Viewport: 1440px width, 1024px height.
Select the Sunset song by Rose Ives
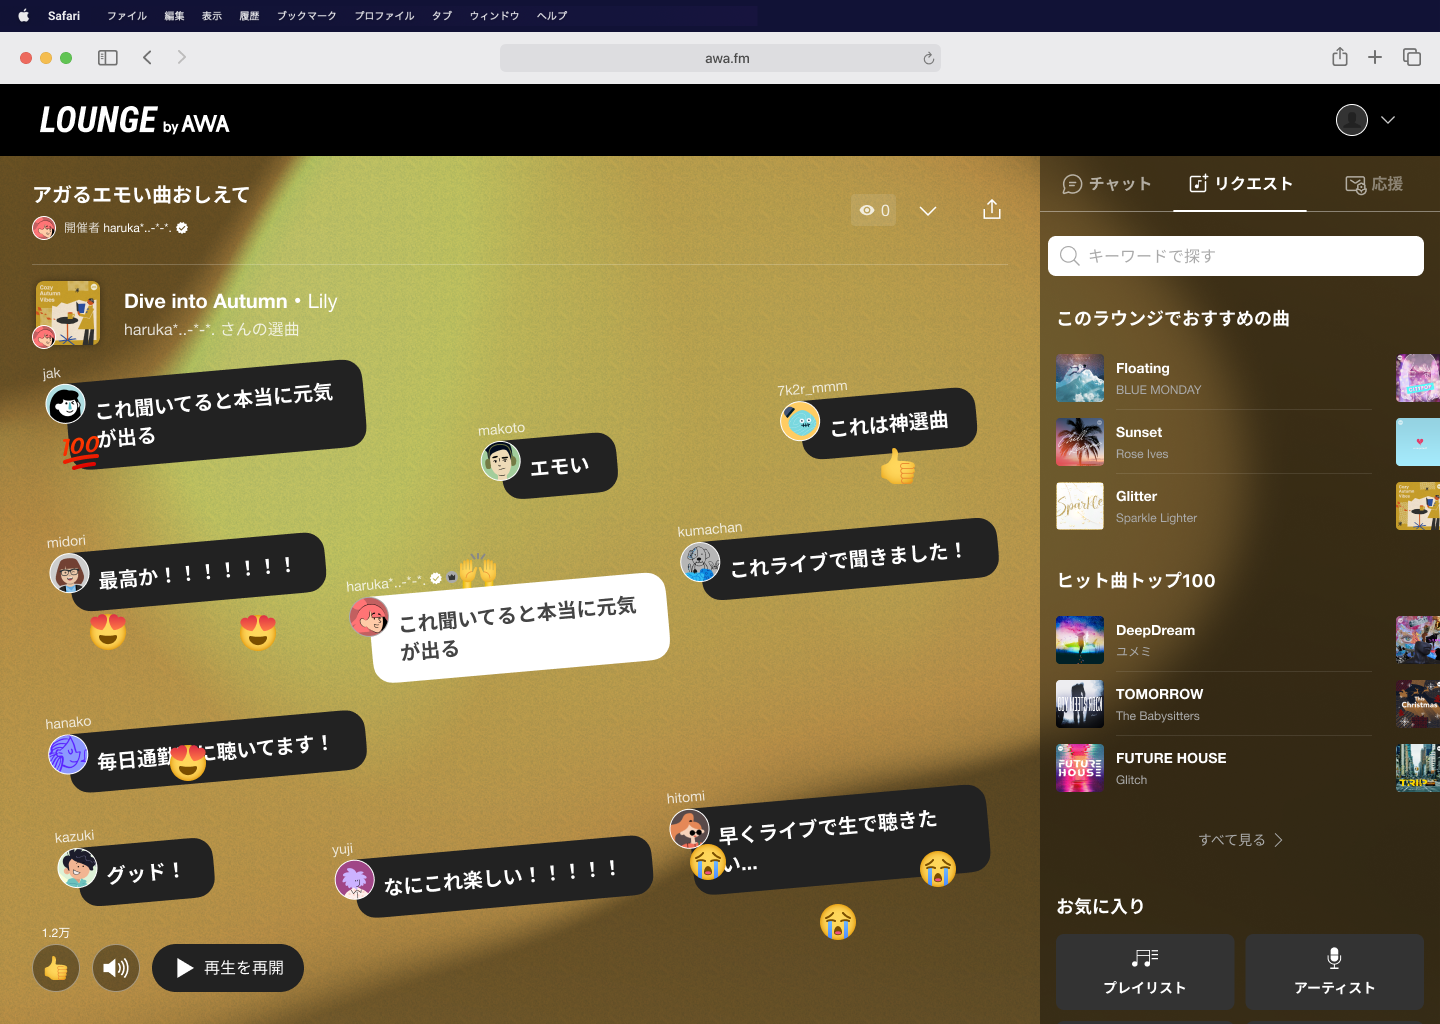pos(1214,442)
